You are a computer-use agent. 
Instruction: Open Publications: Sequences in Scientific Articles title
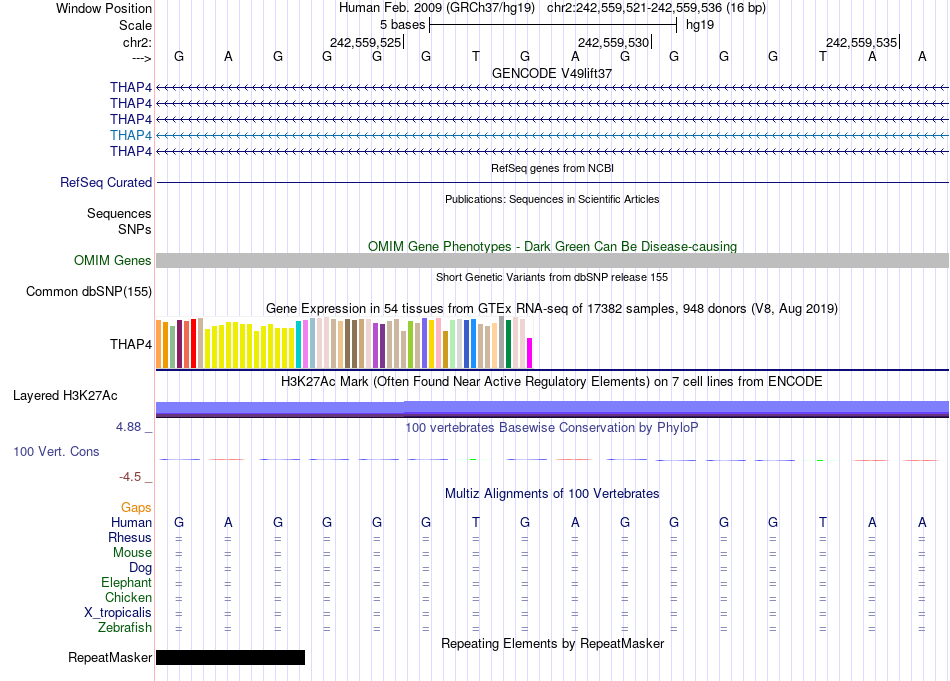552,199
